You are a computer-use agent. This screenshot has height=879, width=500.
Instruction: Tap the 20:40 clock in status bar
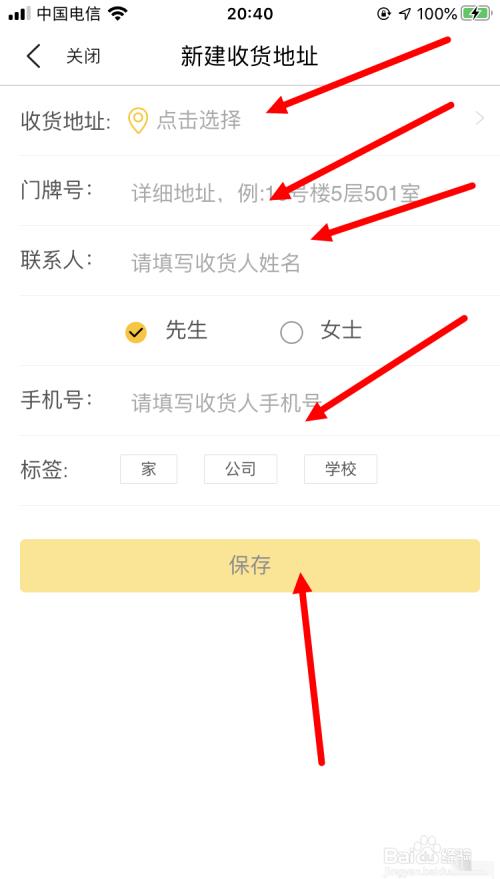[x=250, y=14]
